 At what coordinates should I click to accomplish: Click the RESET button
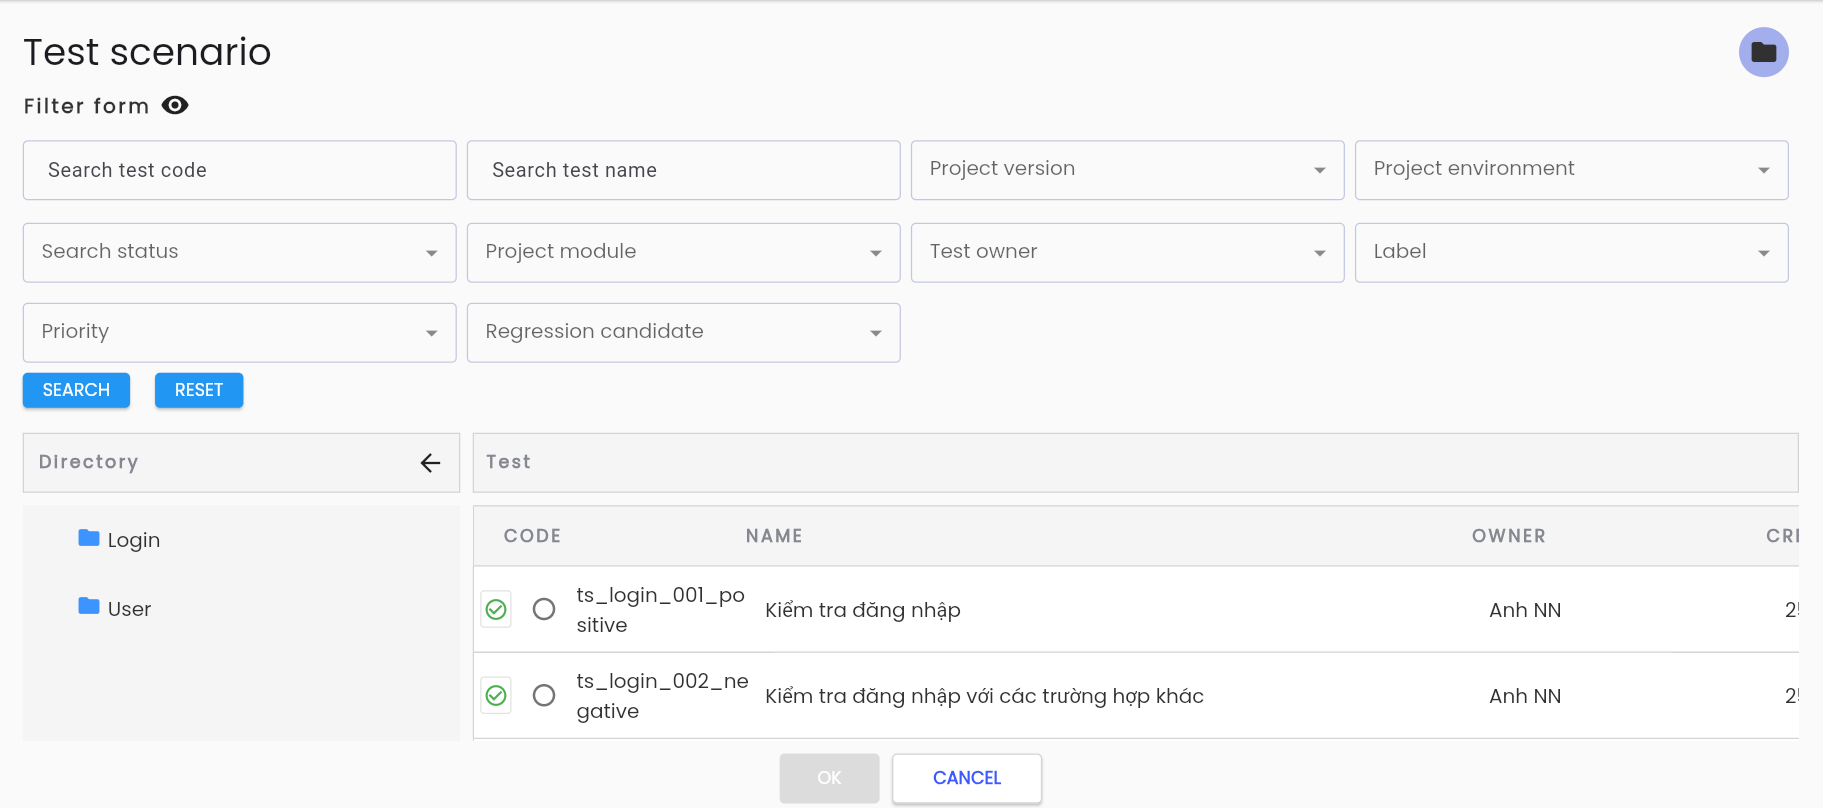click(199, 390)
